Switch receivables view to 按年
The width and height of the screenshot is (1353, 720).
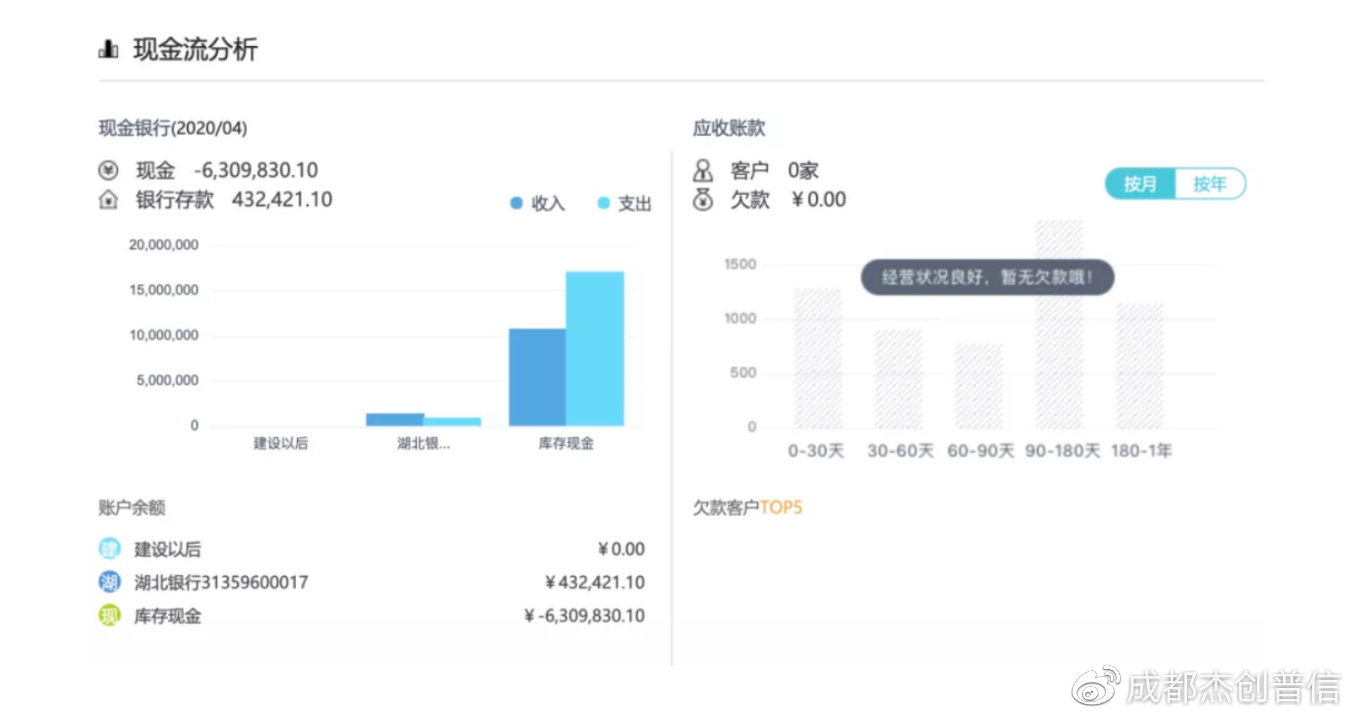pos(1209,184)
